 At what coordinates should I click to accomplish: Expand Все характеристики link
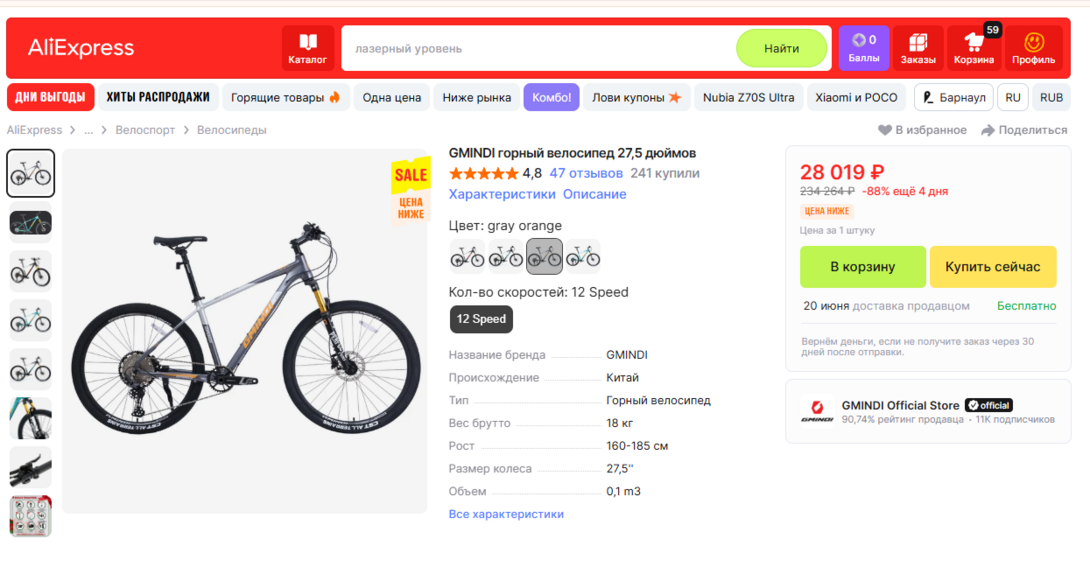[x=506, y=514]
